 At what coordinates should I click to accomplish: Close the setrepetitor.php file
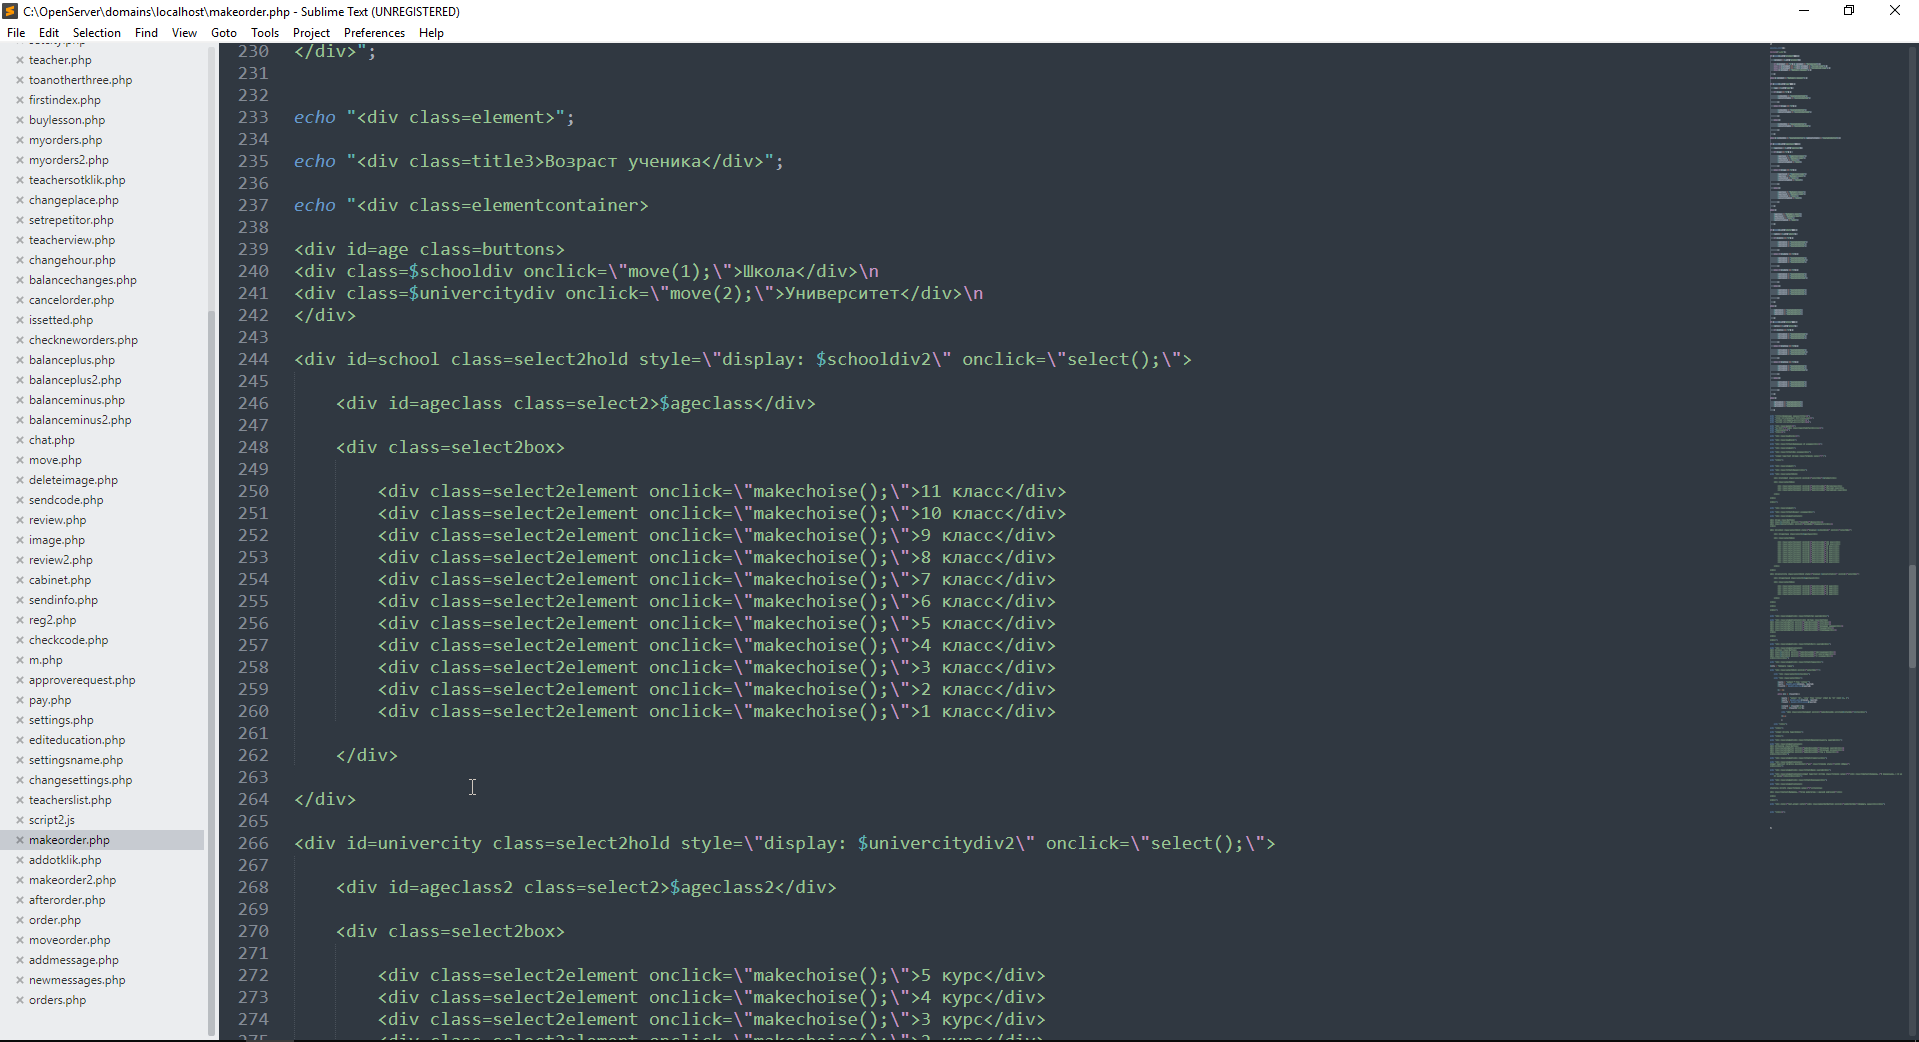20,220
